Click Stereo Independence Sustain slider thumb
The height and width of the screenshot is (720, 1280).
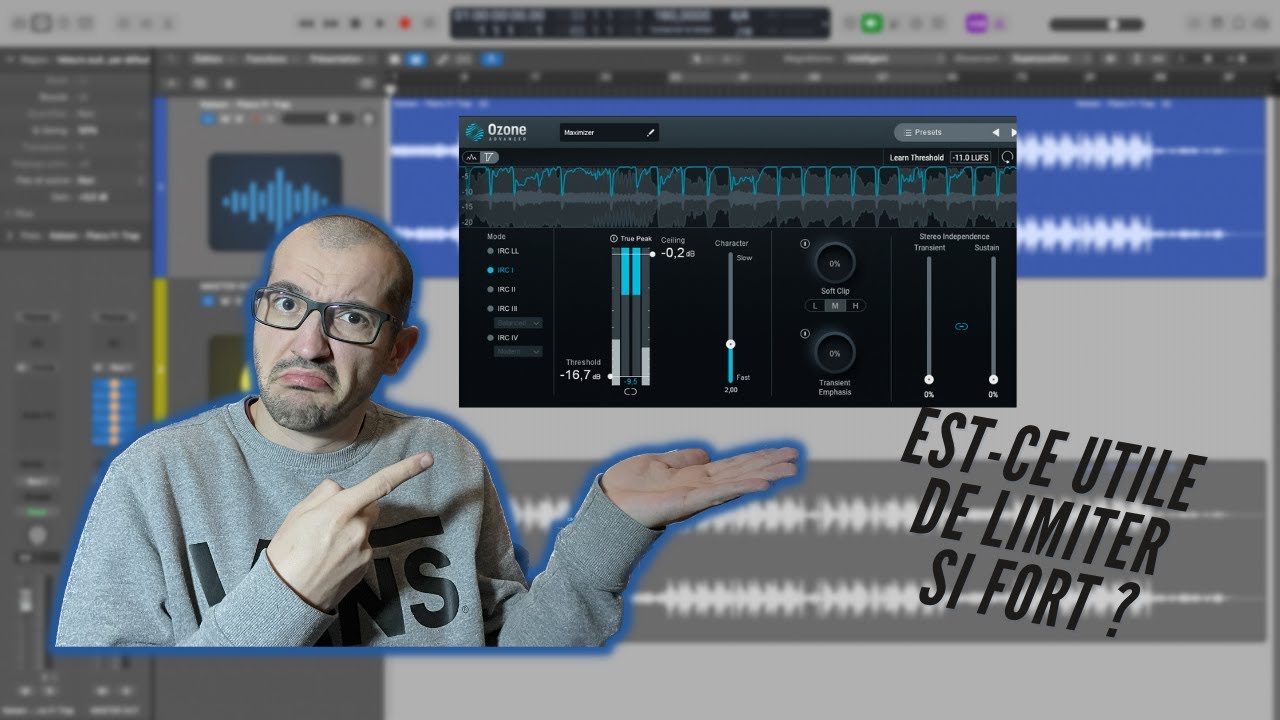993,379
